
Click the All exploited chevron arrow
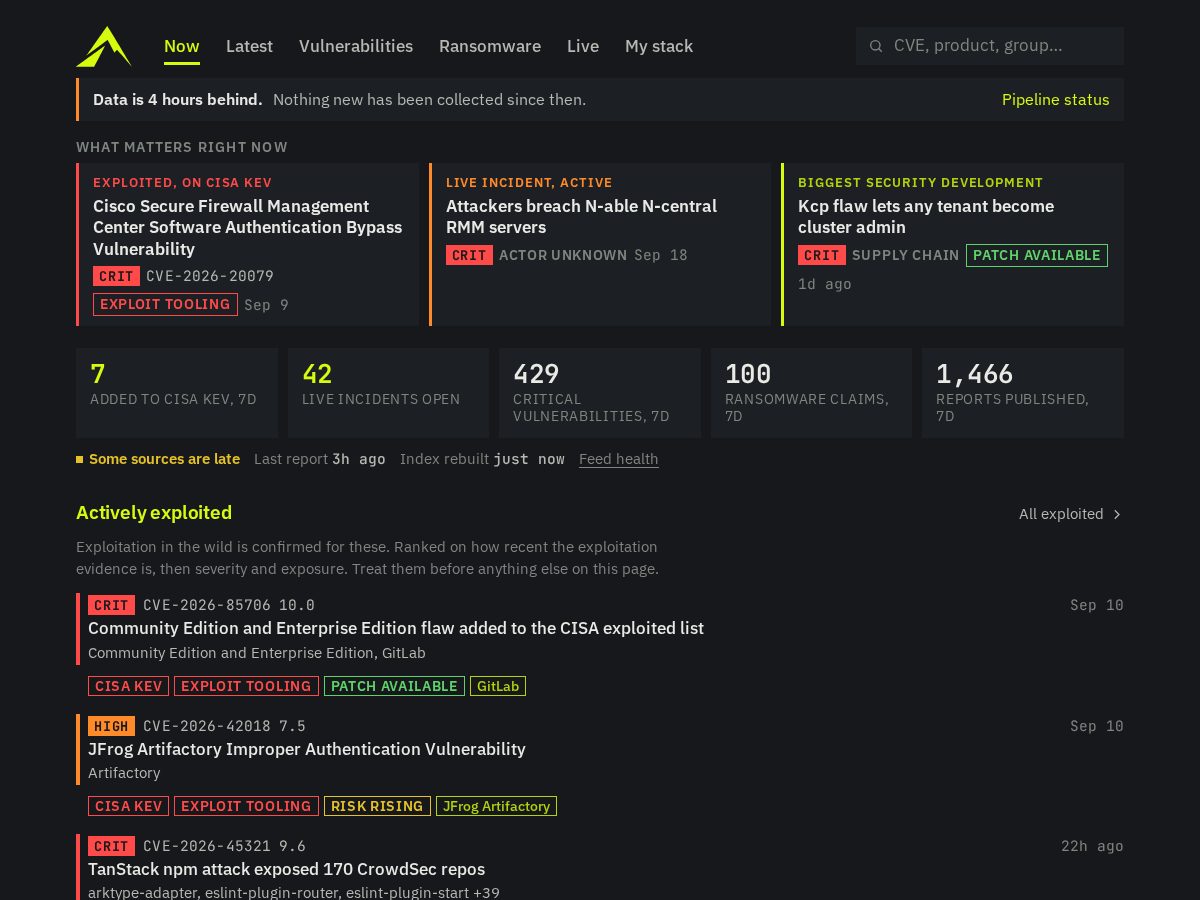click(1117, 514)
